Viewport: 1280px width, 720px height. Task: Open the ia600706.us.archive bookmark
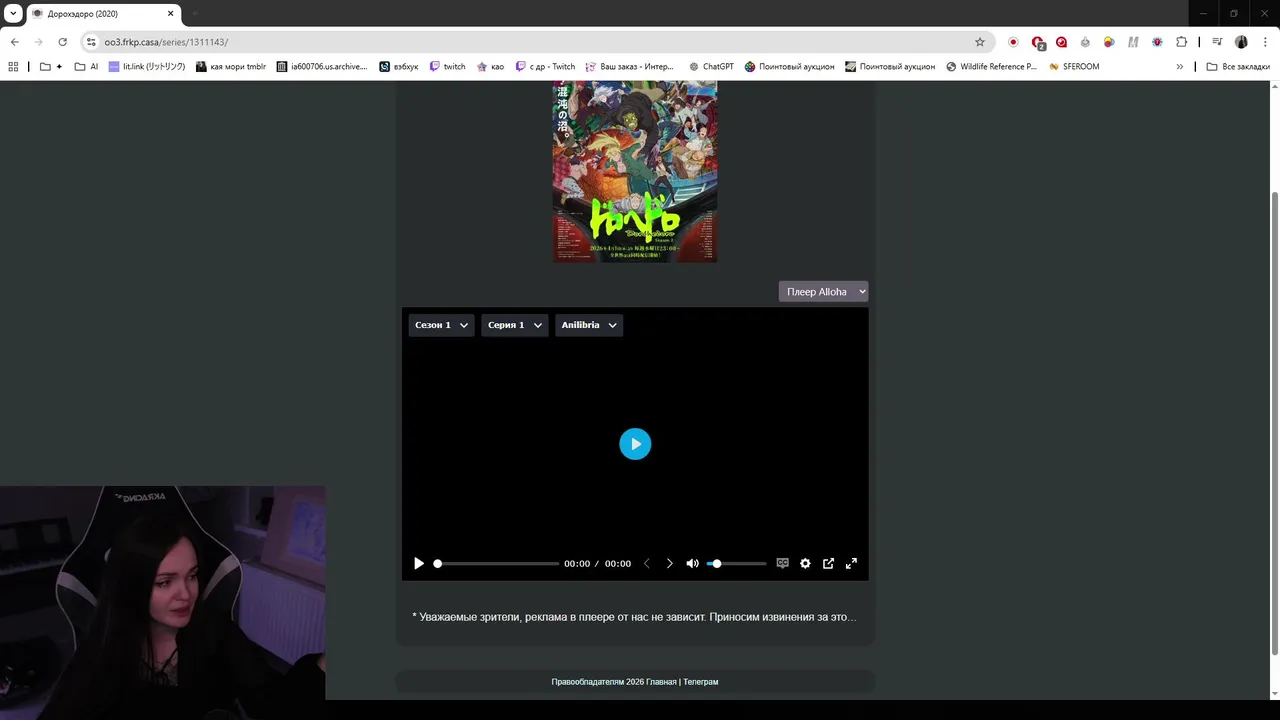[x=322, y=67]
